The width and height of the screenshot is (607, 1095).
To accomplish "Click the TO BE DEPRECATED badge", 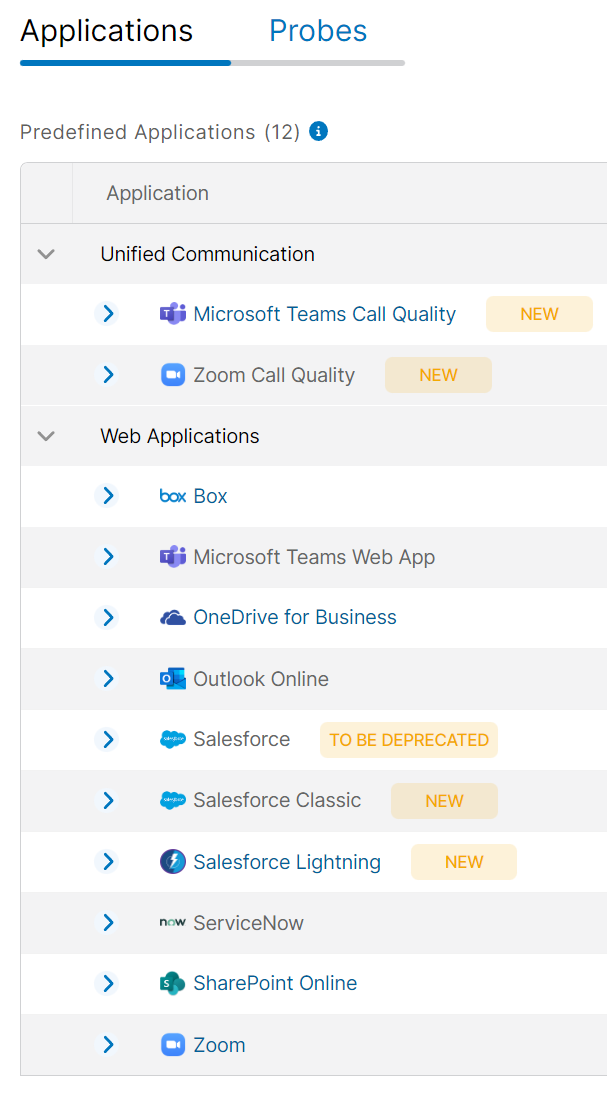I will click(x=409, y=740).
